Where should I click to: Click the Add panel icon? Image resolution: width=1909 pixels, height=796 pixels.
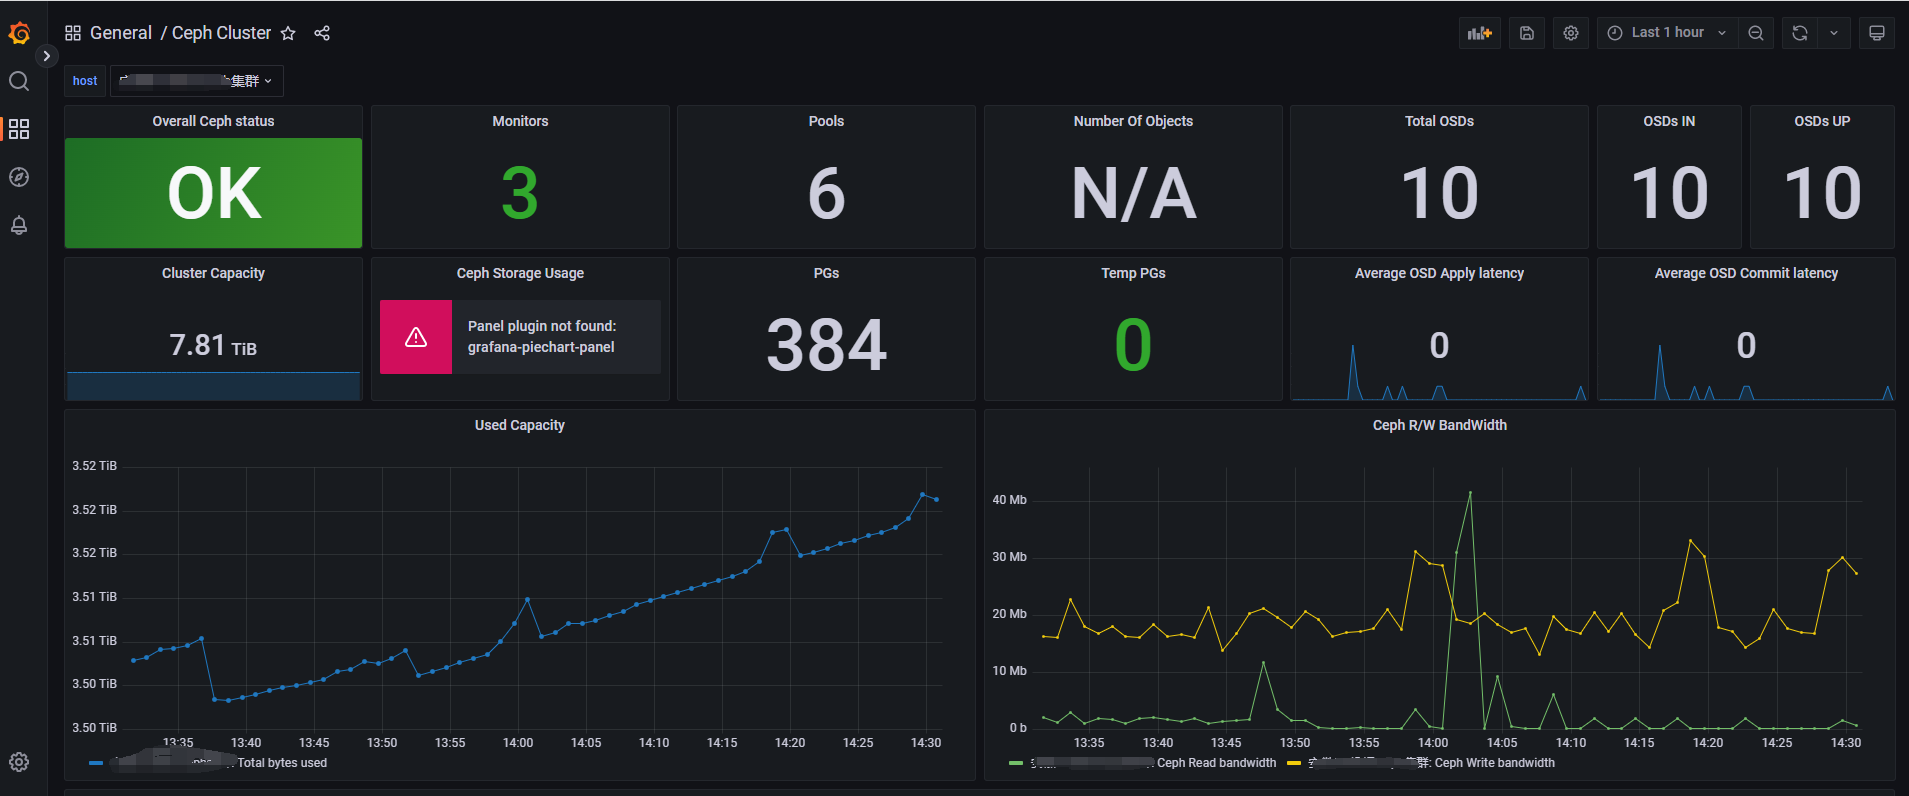[x=1480, y=33]
